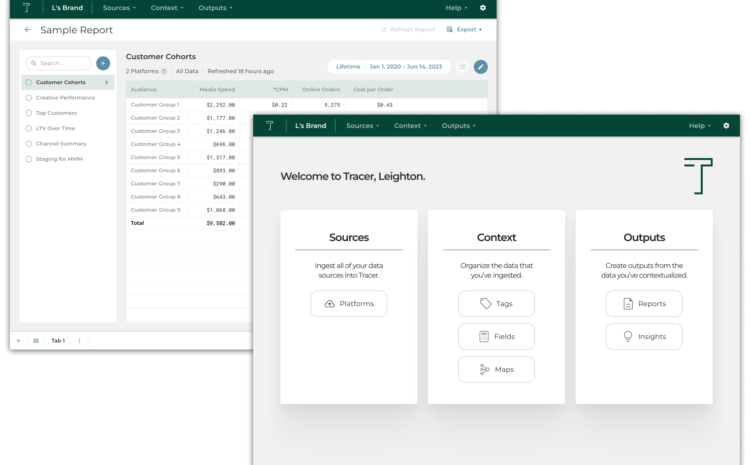Click the Jan 1, 2020 – Jun 14, 2023 date range

(x=406, y=66)
